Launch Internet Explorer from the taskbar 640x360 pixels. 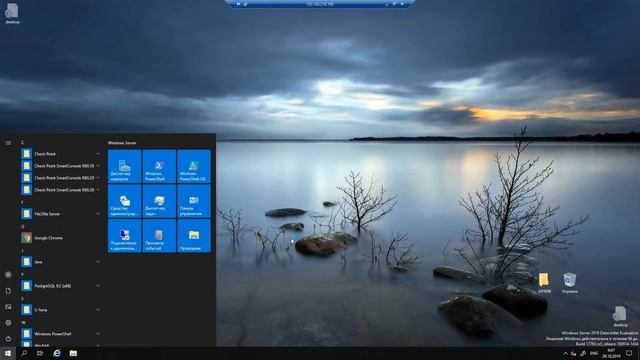click(x=57, y=353)
